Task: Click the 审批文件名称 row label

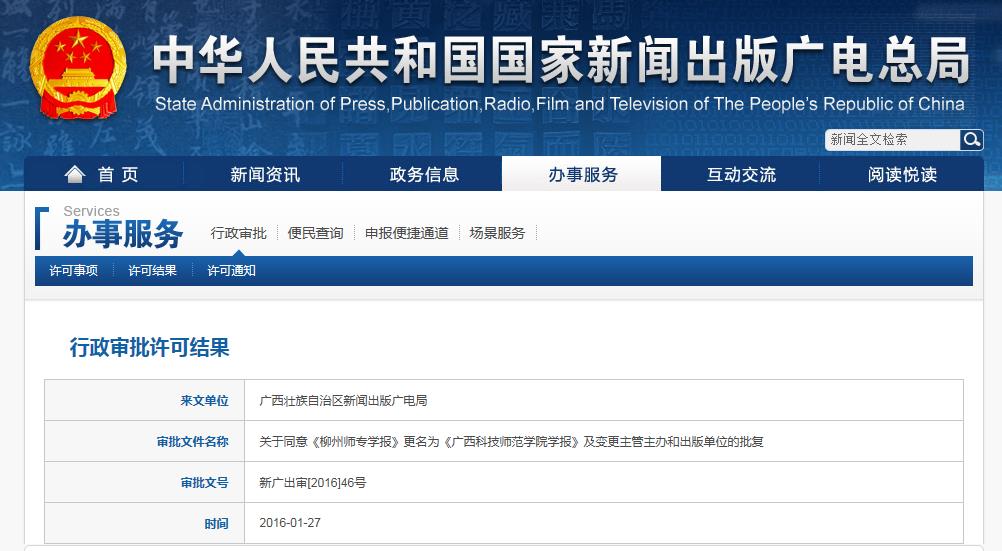Action: pos(193,442)
